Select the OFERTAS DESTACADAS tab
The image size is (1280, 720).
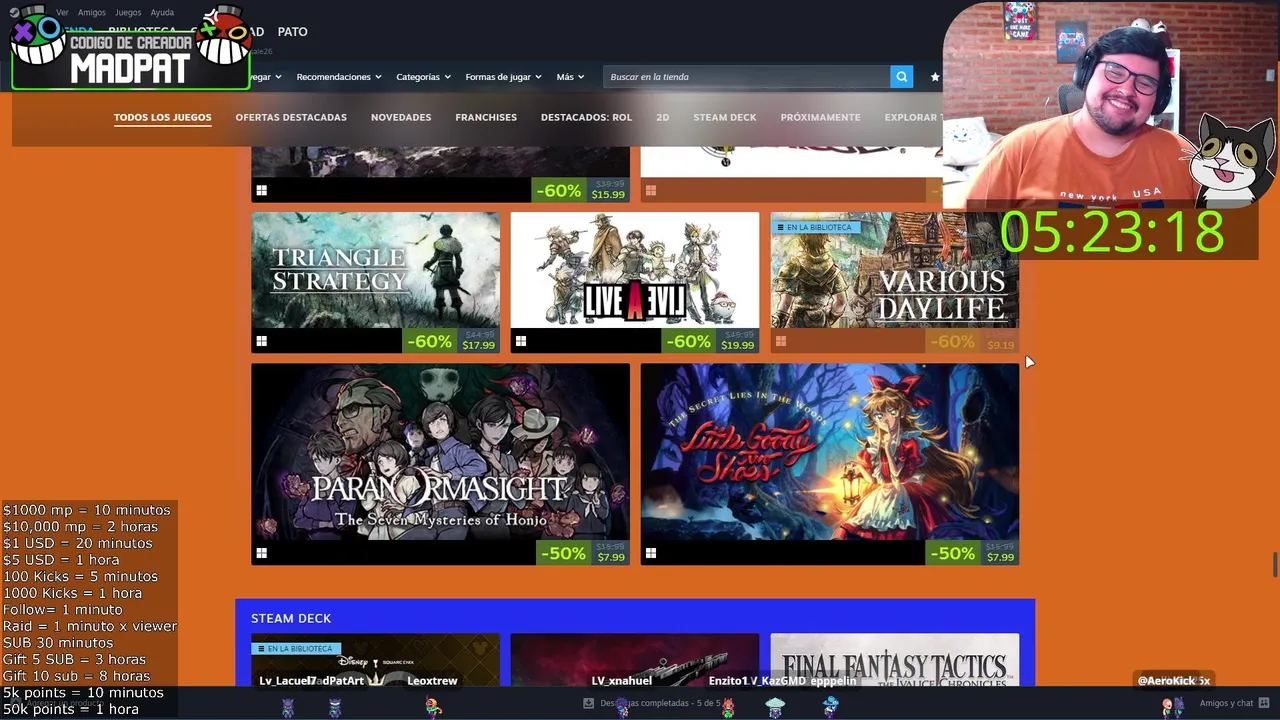point(291,117)
